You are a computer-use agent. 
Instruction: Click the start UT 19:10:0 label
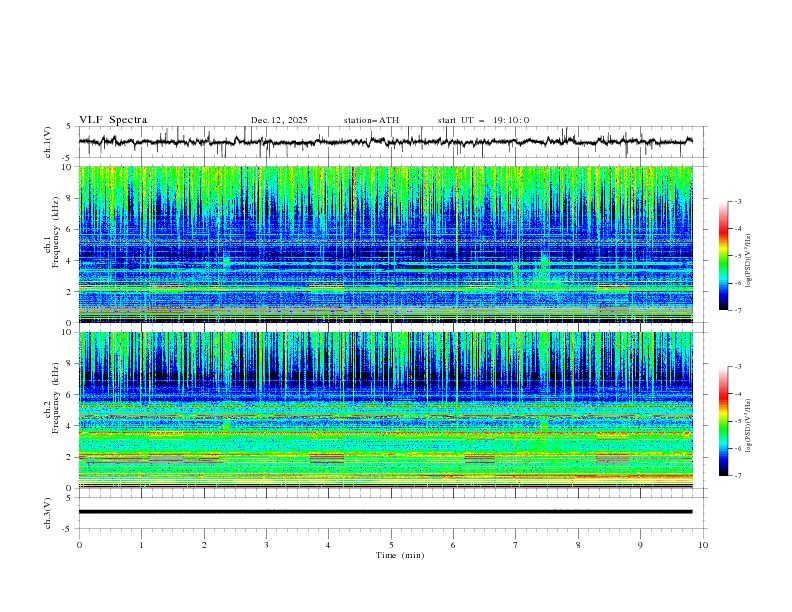(x=483, y=120)
